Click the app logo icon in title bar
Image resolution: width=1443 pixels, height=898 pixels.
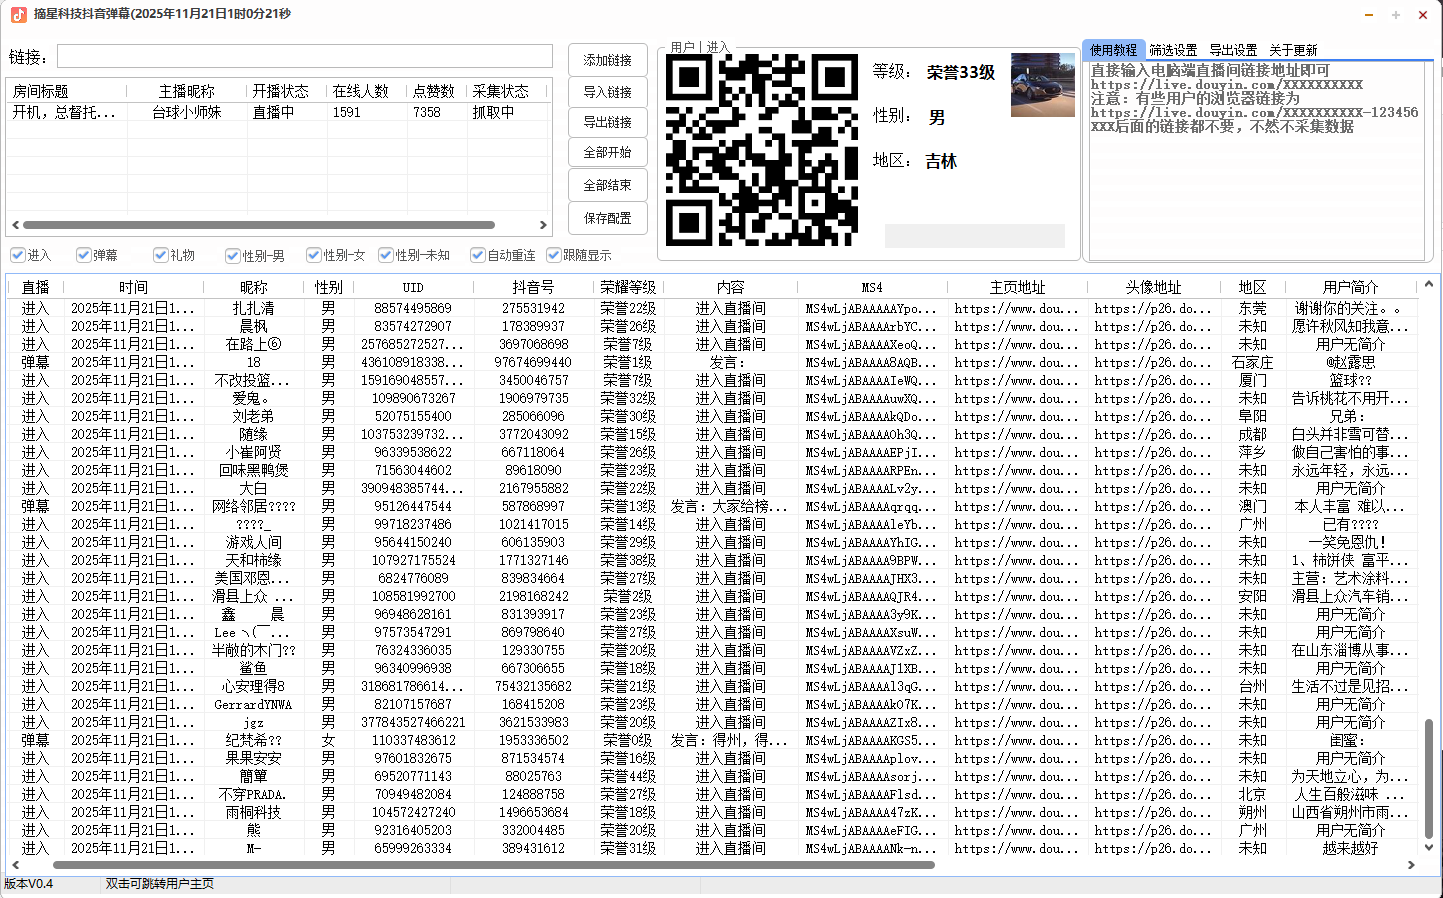tap(18, 14)
